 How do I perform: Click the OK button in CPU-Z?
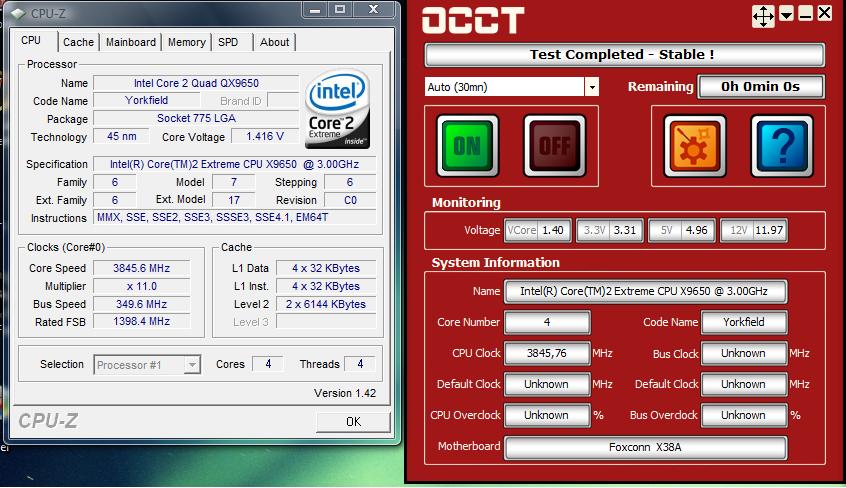[353, 422]
